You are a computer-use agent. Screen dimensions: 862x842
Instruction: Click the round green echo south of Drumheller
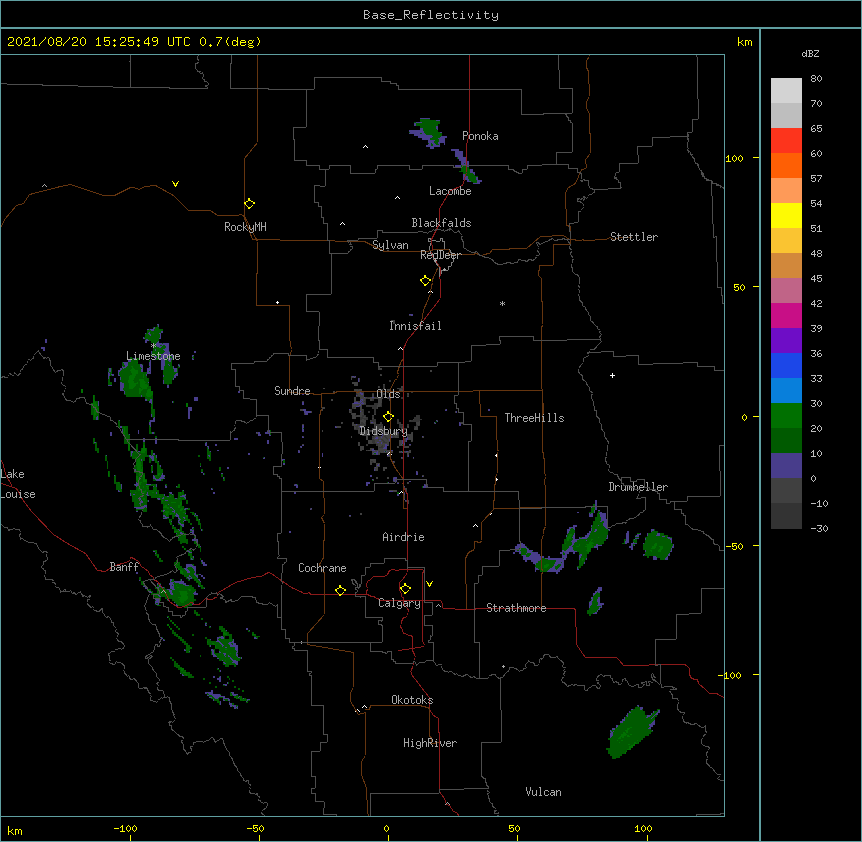pyautogui.click(x=657, y=545)
